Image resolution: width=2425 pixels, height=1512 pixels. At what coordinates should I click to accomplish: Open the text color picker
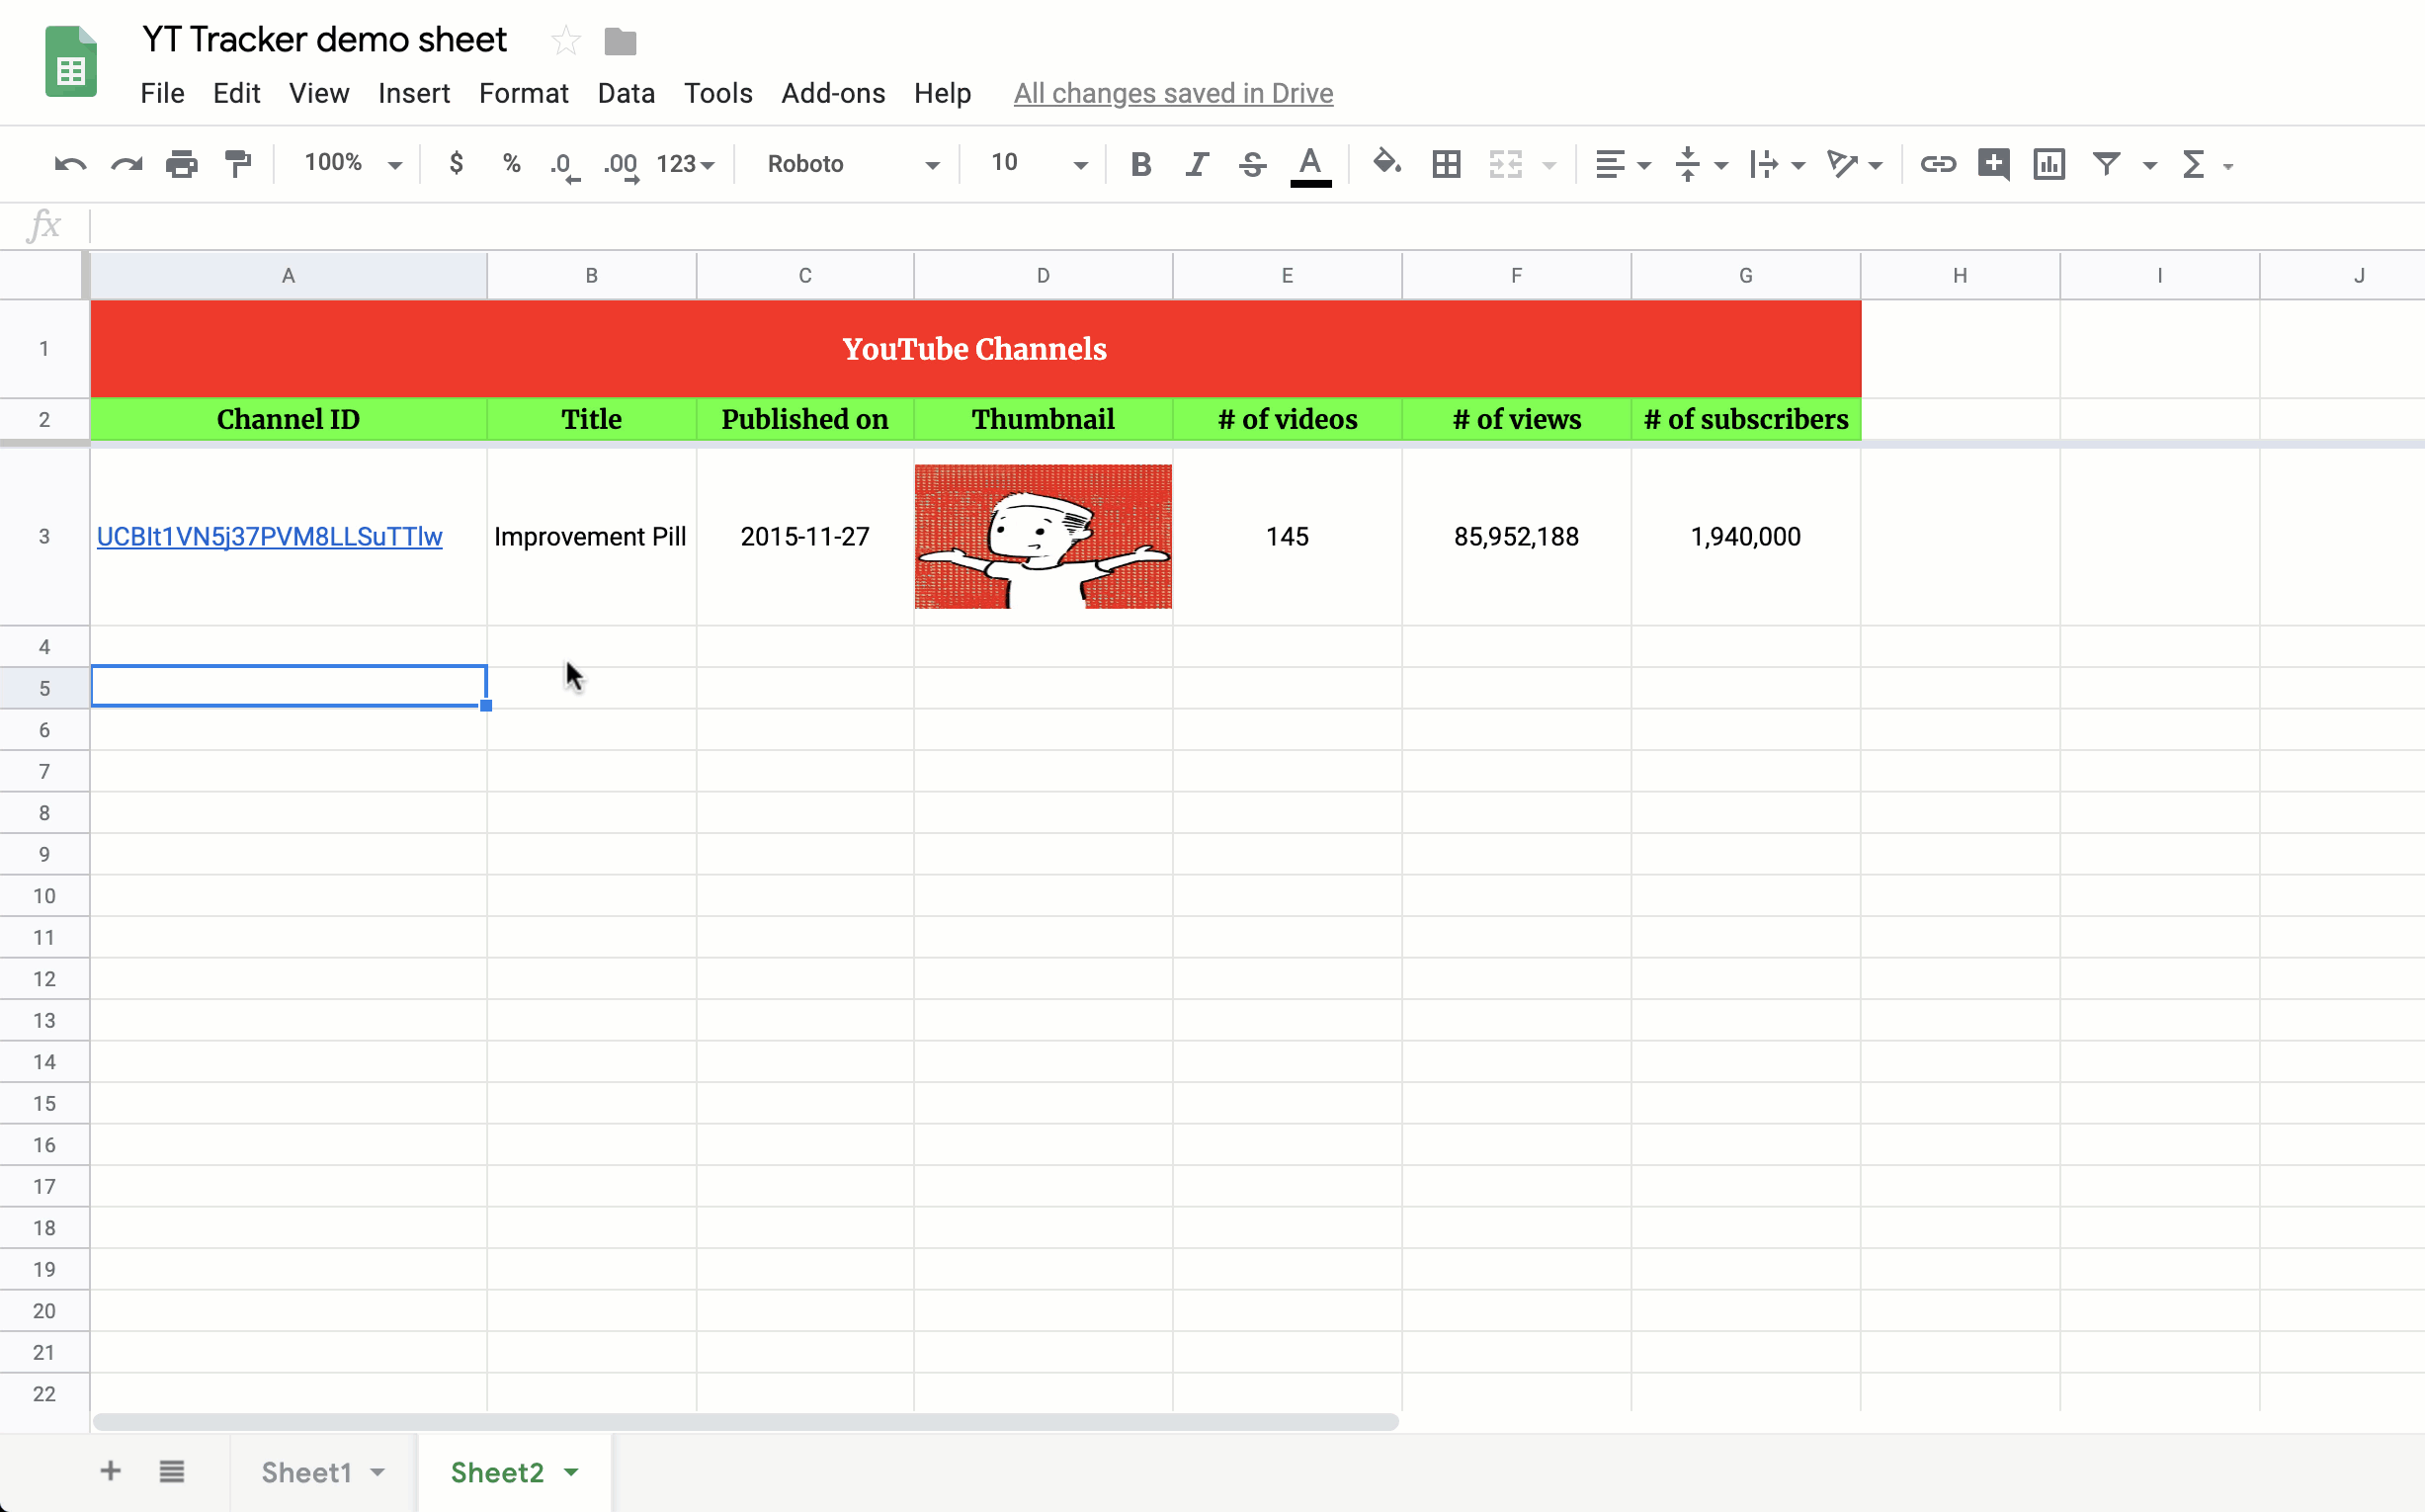click(x=1310, y=164)
